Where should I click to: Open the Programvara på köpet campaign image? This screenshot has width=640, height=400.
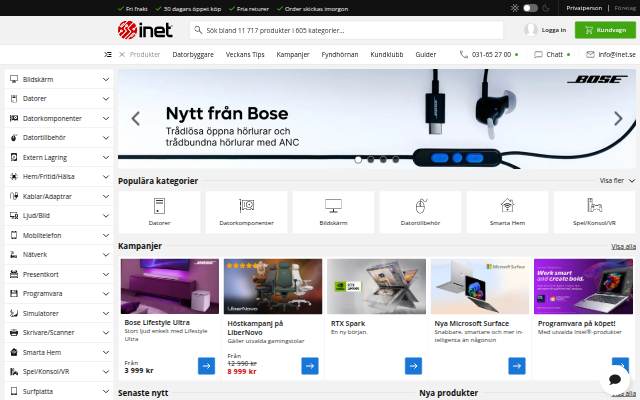[583, 286]
